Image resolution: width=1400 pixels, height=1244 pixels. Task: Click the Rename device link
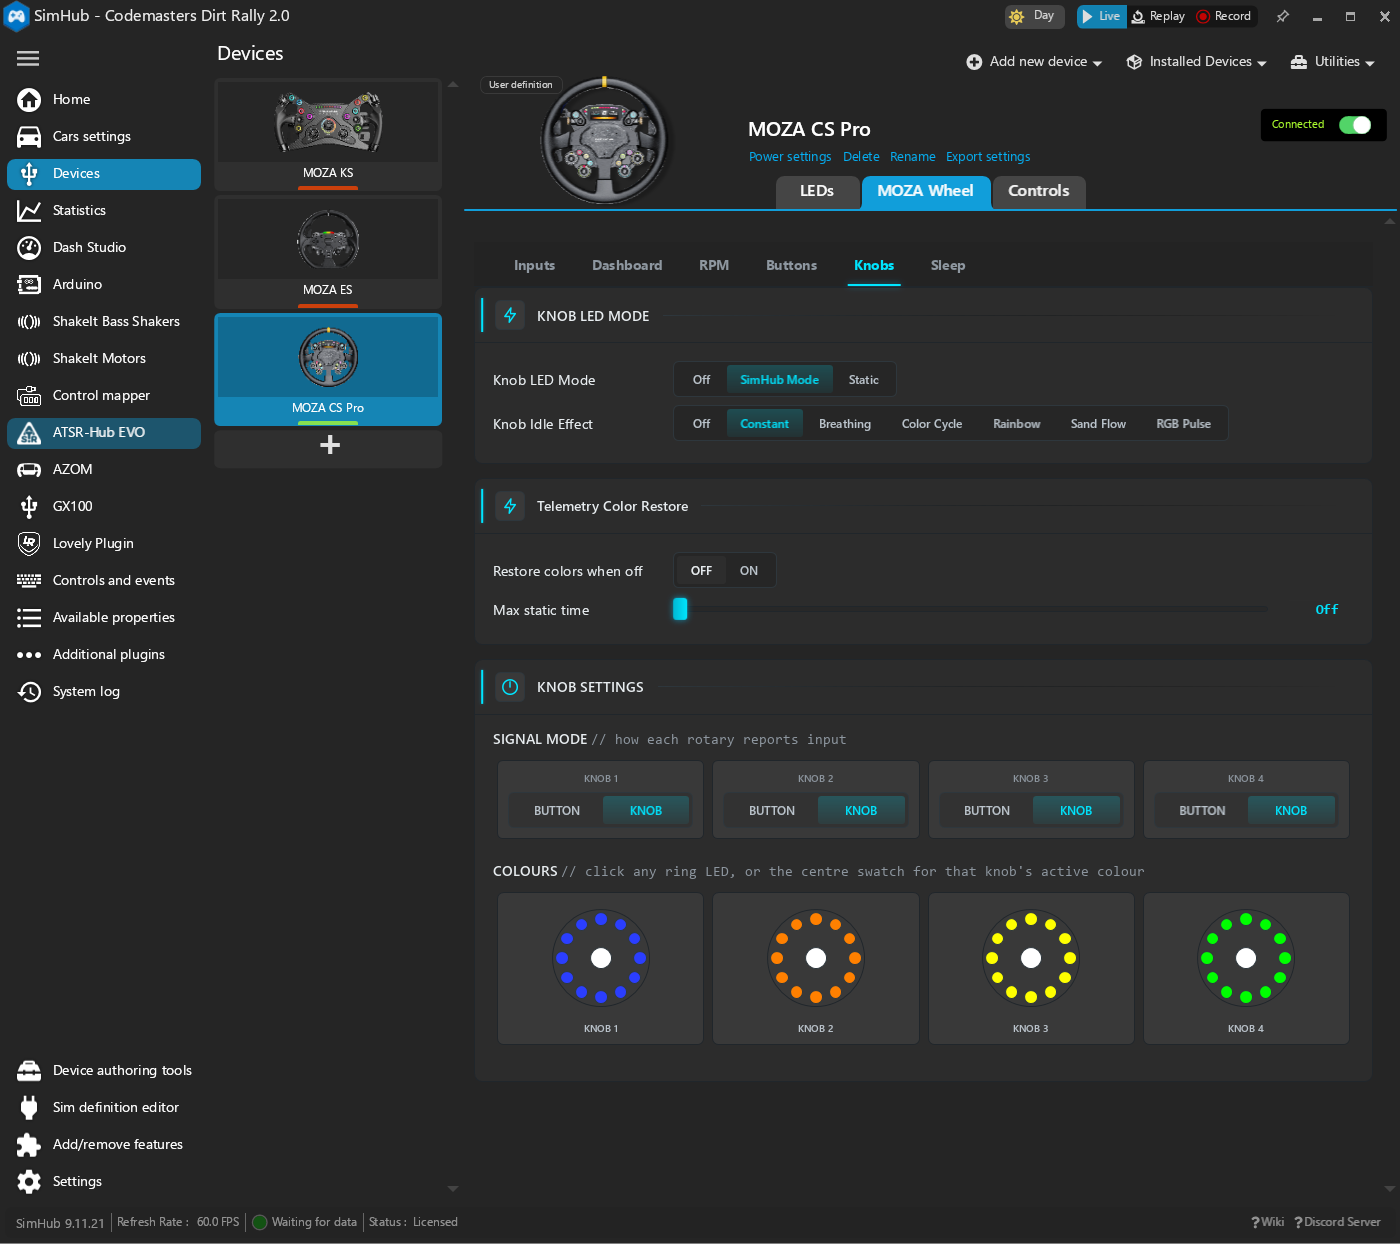coord(913,157)
